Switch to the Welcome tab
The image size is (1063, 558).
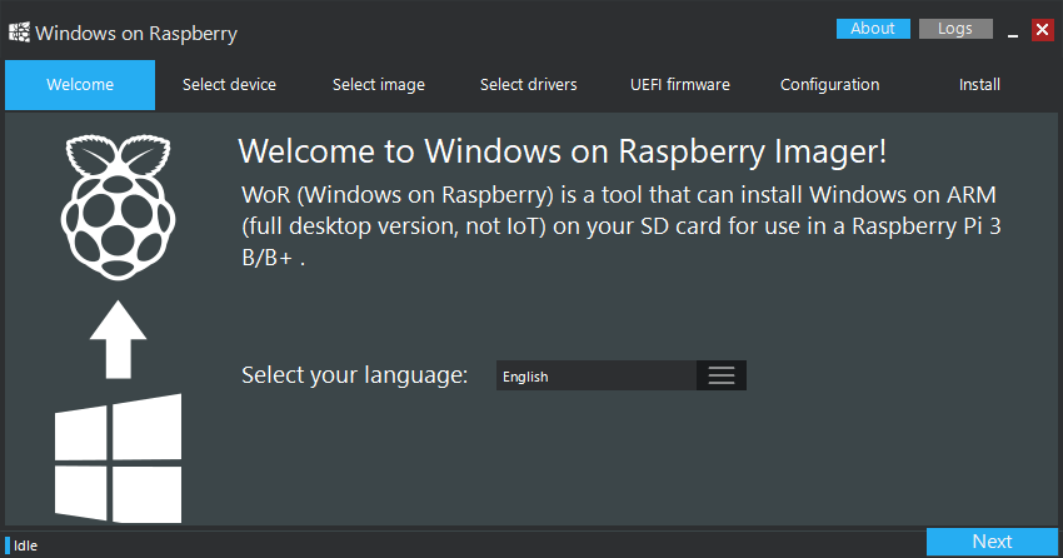(80, 85)
